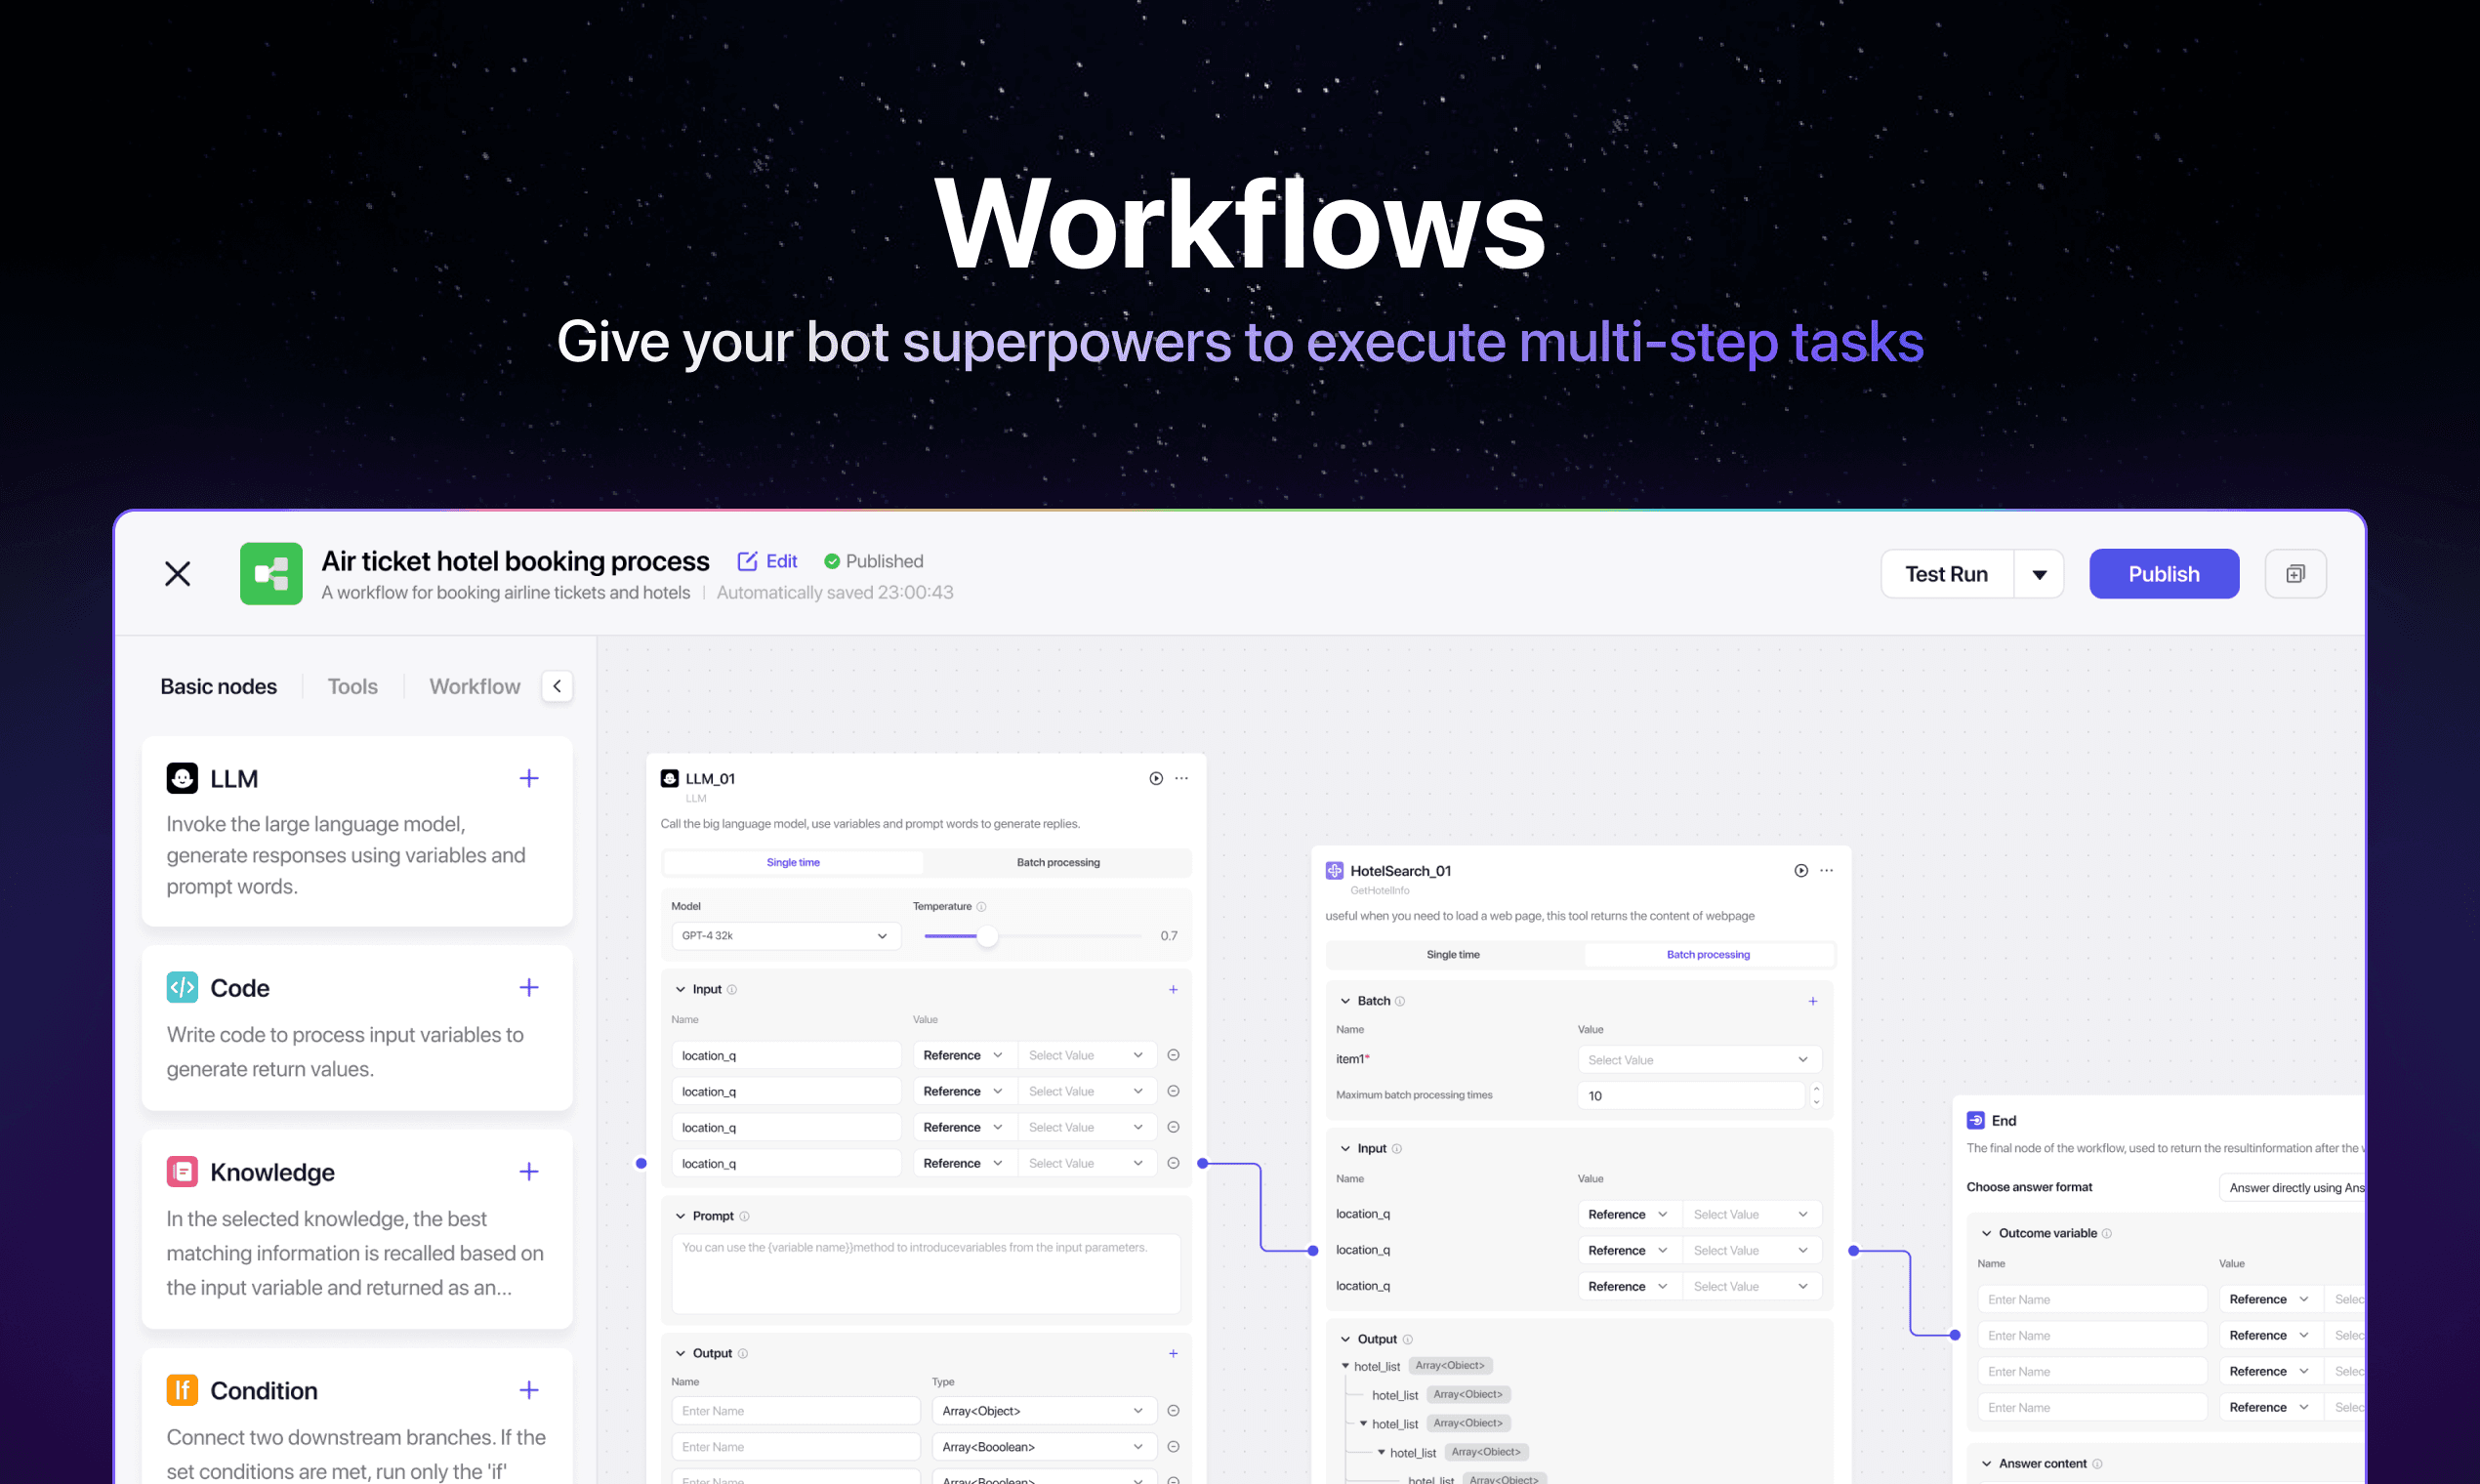The image size is (2480, 1484).
Task: Click the Temperature slider handle
Action: [987, 936]
